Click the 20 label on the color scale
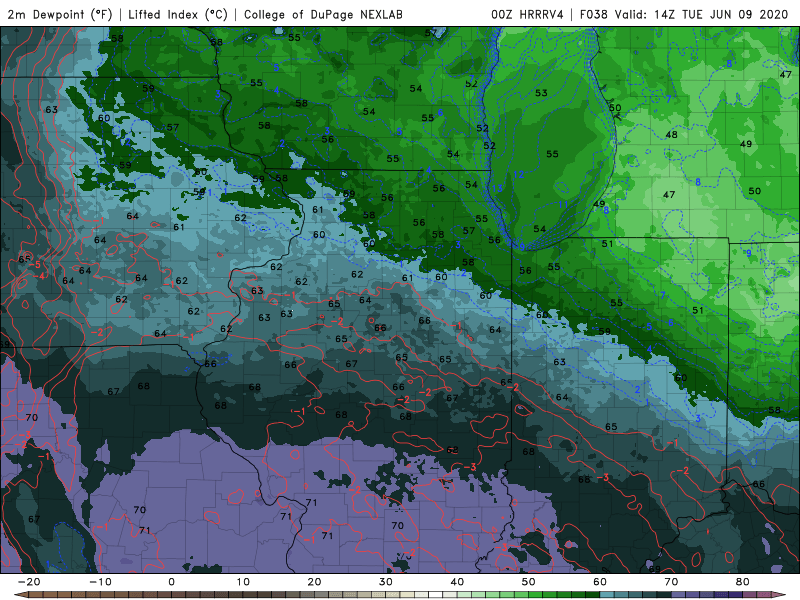This screenshot has height=600, width=800. (x=314, y=581)
